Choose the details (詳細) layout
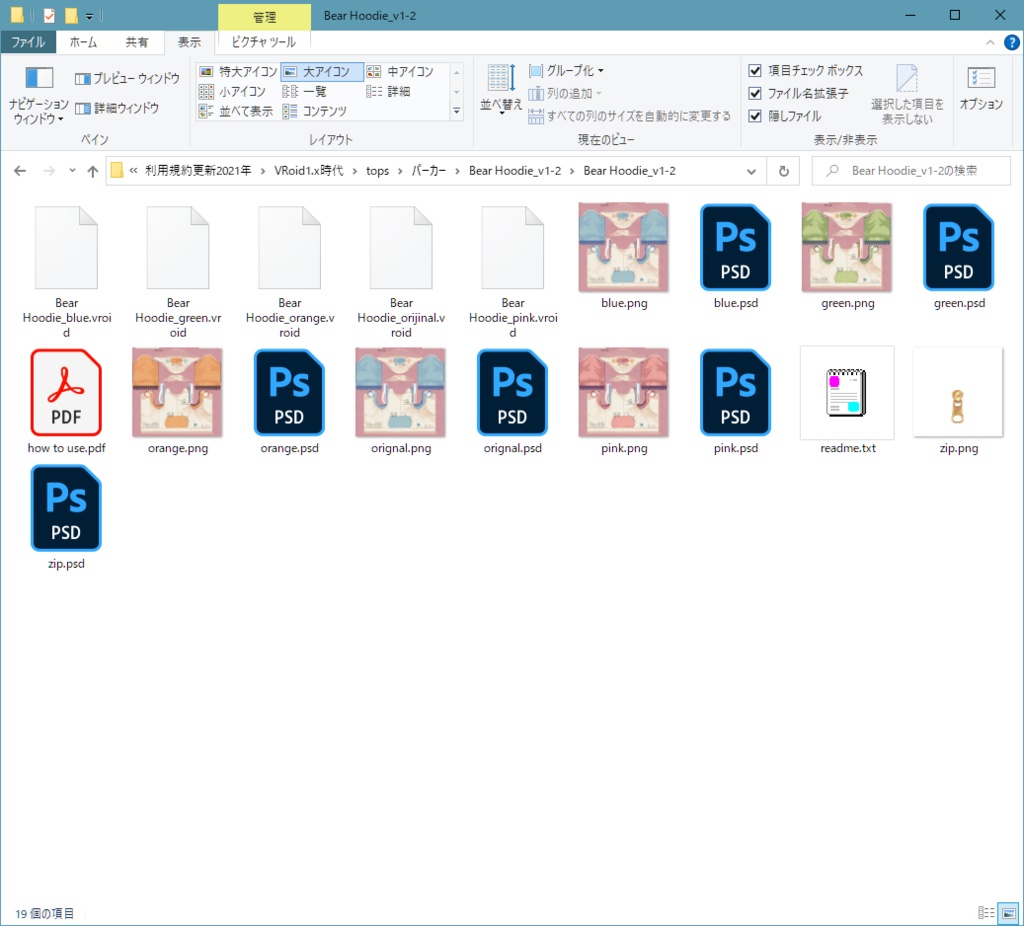The height and width of the screenshot is (926, 1024). point(389,91)
